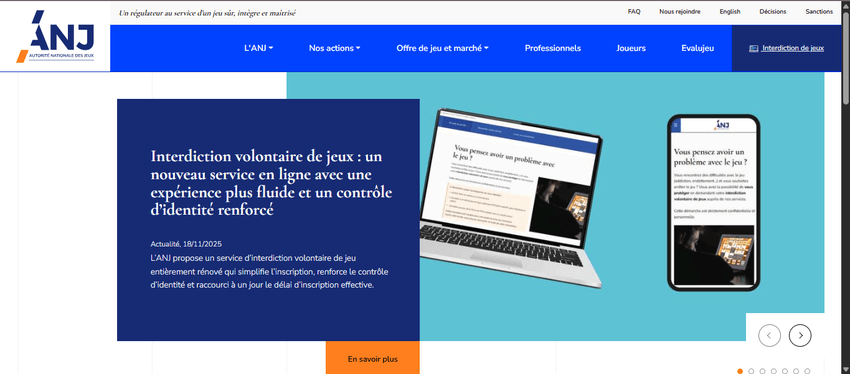Open the L'ANJ dropdown menu
The image size is (850, 374).
259,48
